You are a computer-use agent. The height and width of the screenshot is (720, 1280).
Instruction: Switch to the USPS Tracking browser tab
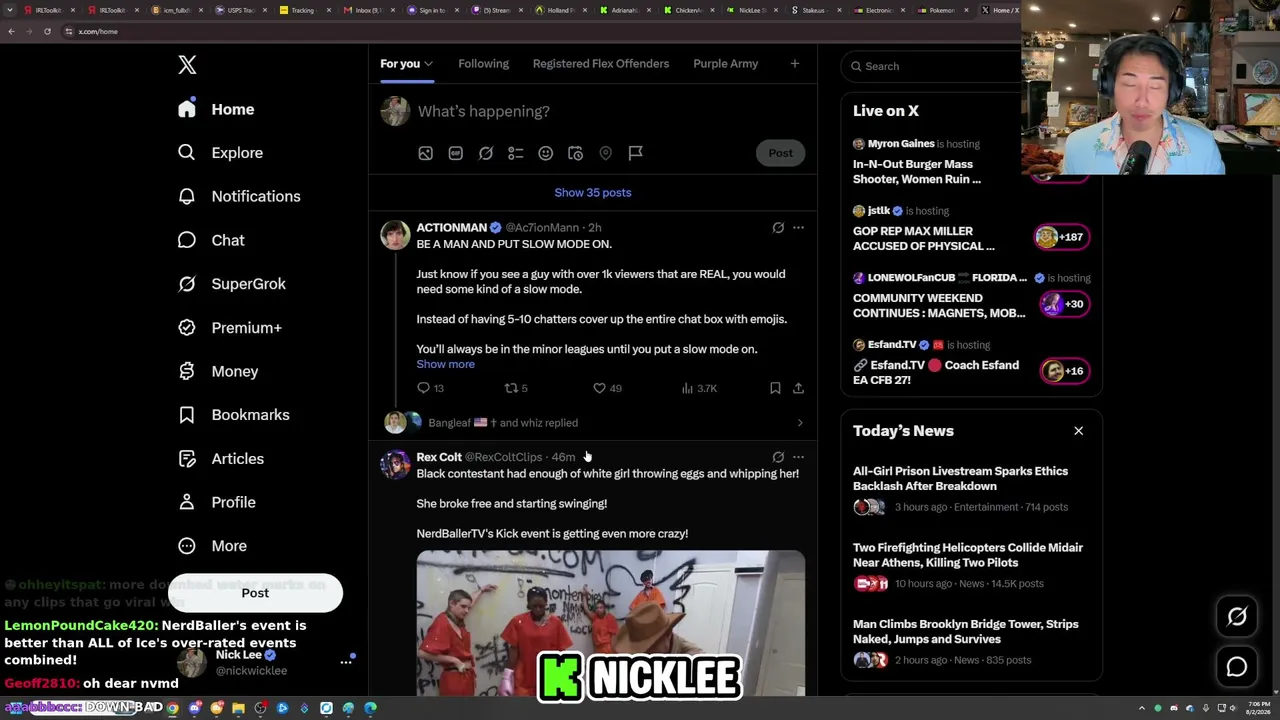pyautogui.click(x=239, y=10)
